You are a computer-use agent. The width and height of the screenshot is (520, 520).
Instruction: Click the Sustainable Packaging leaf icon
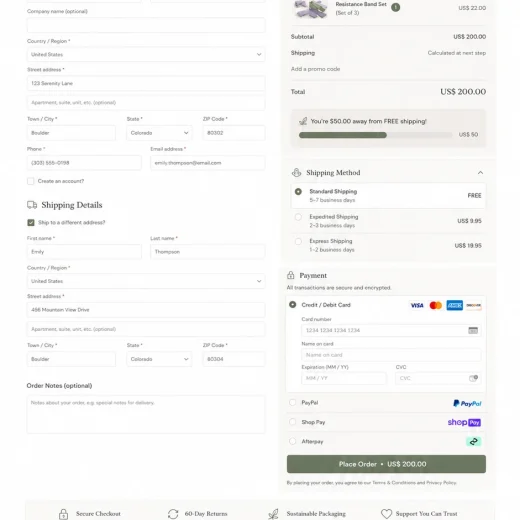pos(273,514)
